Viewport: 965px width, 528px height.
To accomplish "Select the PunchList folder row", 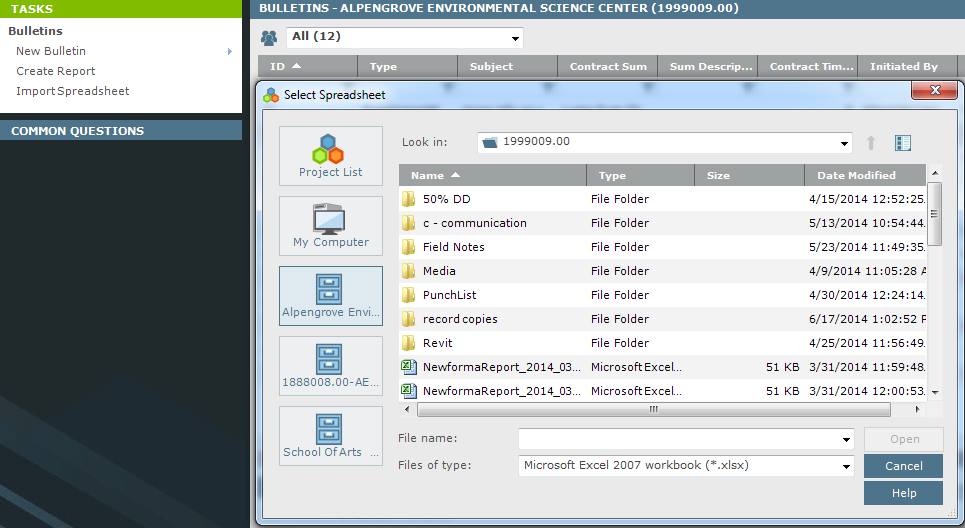I will [662, 295].
